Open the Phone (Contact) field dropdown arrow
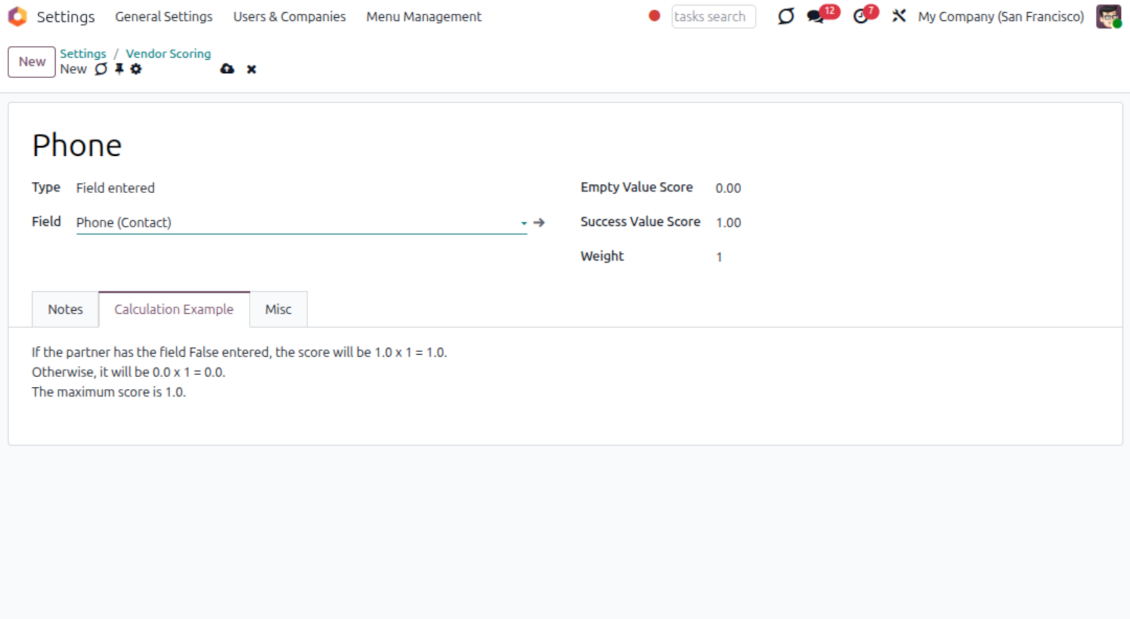This screenshot has height=619, width=1130. point(523,223)
